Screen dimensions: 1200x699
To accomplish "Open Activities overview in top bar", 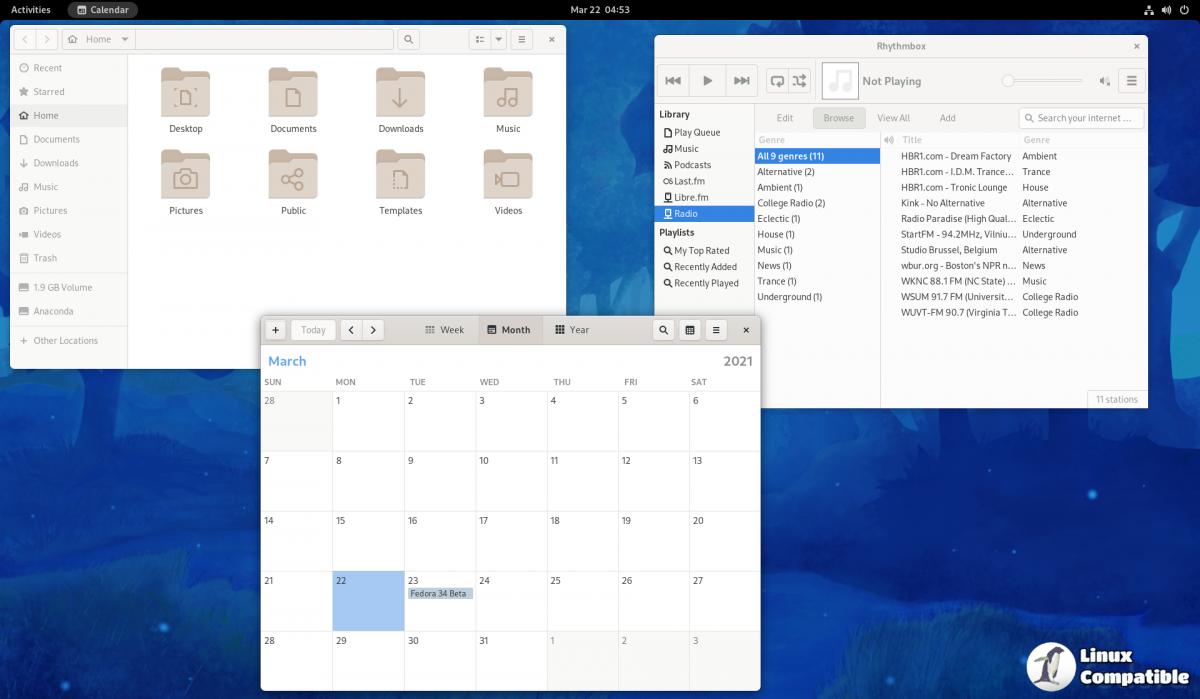I will click(31, 10).
